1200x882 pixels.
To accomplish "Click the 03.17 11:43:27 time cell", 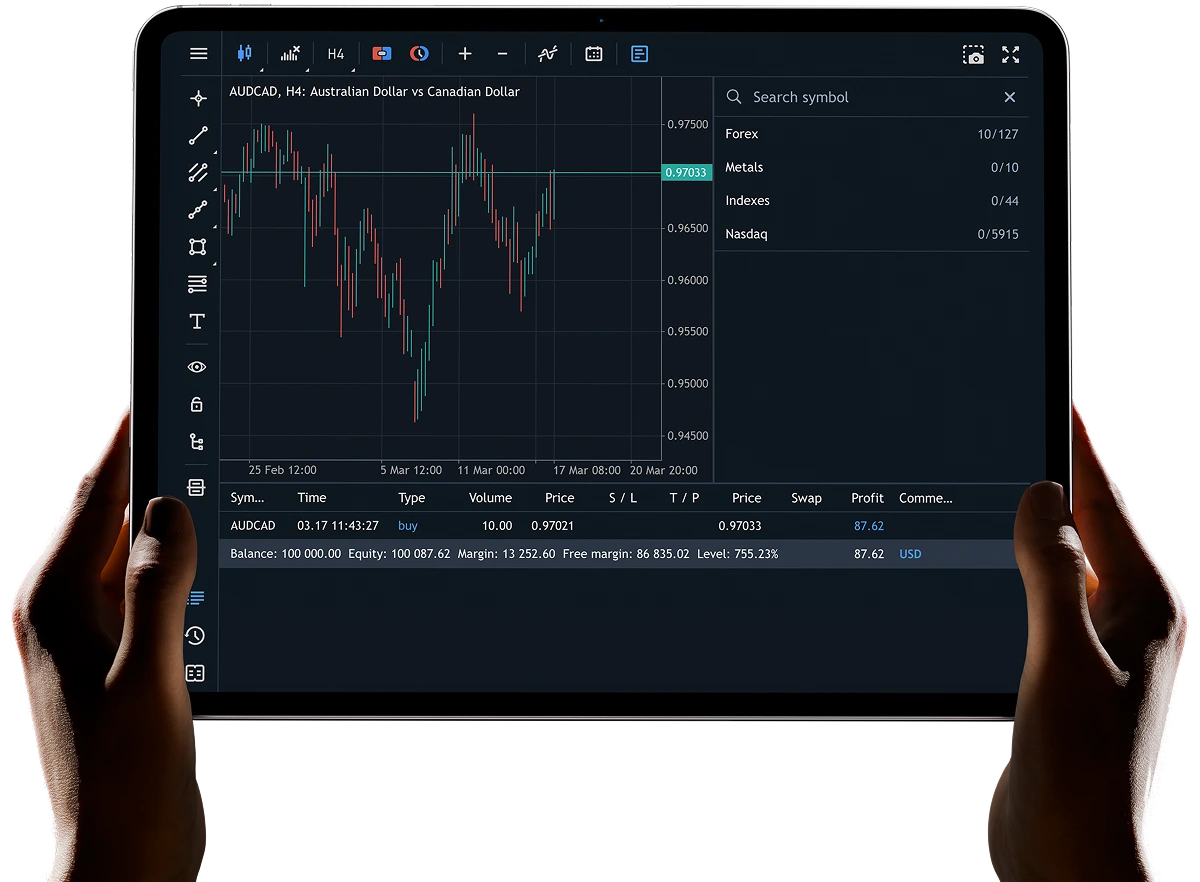I will tap(338, 526).
